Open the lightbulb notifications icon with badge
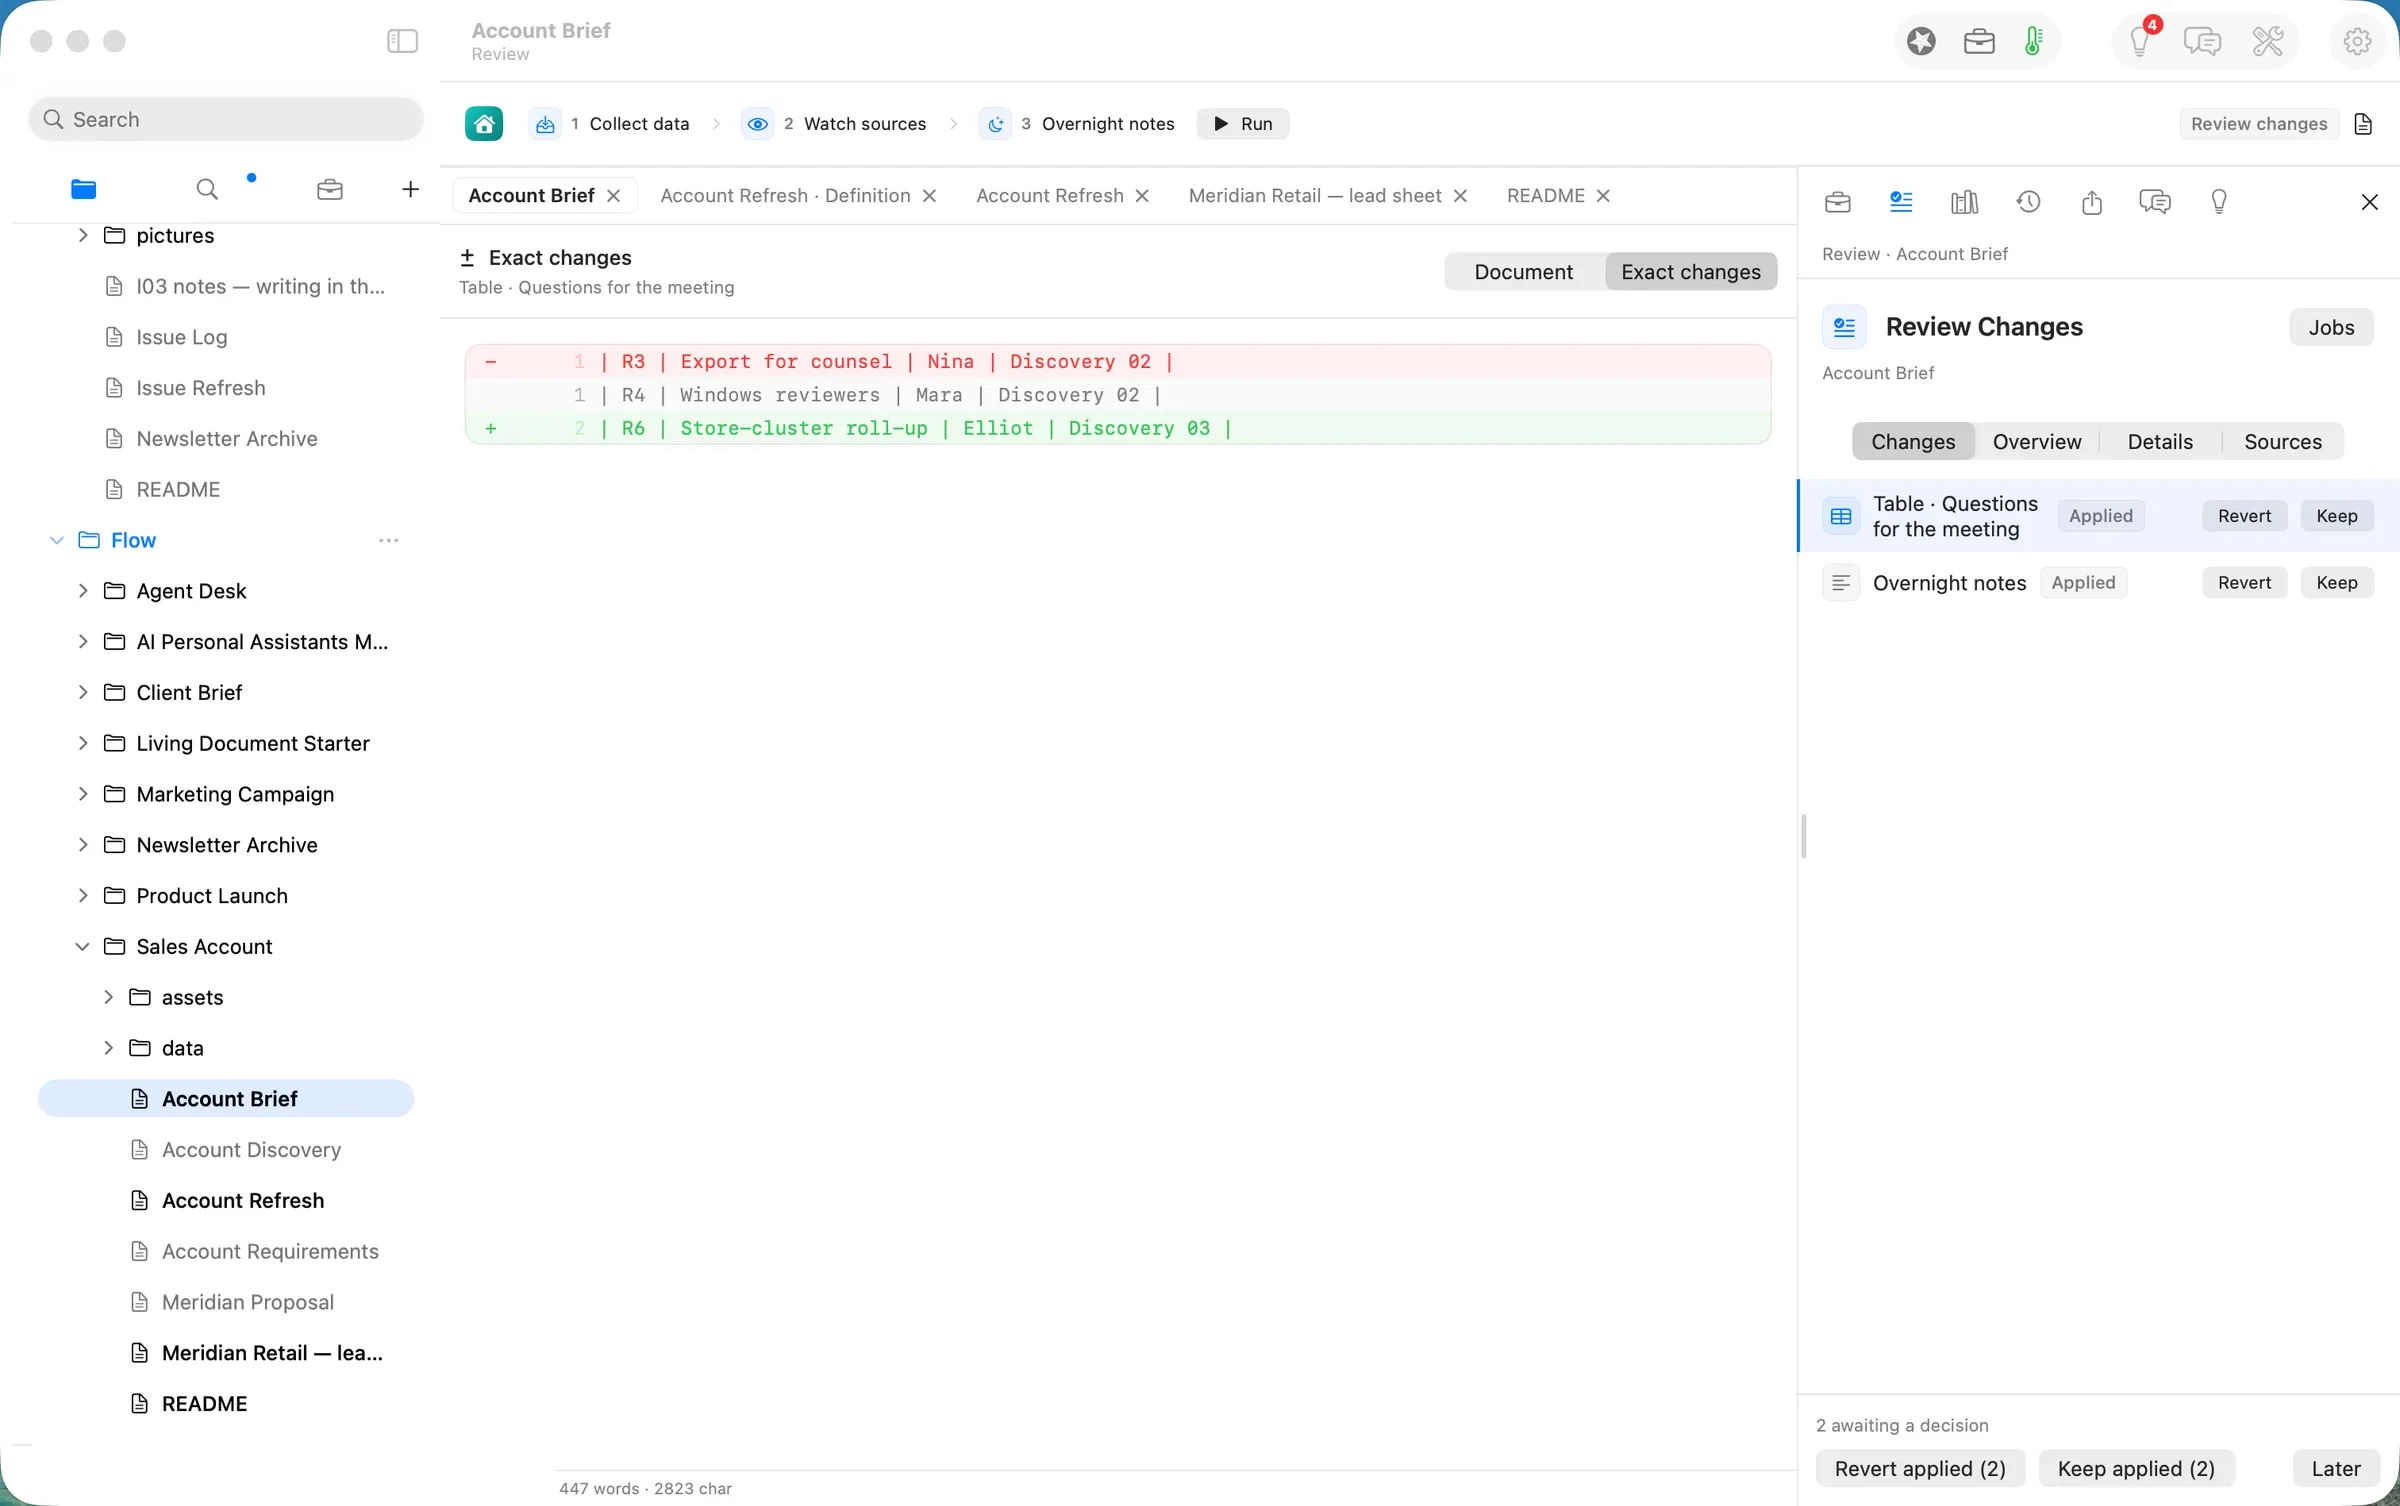2400x1506 pixels. click(2141, 41)
